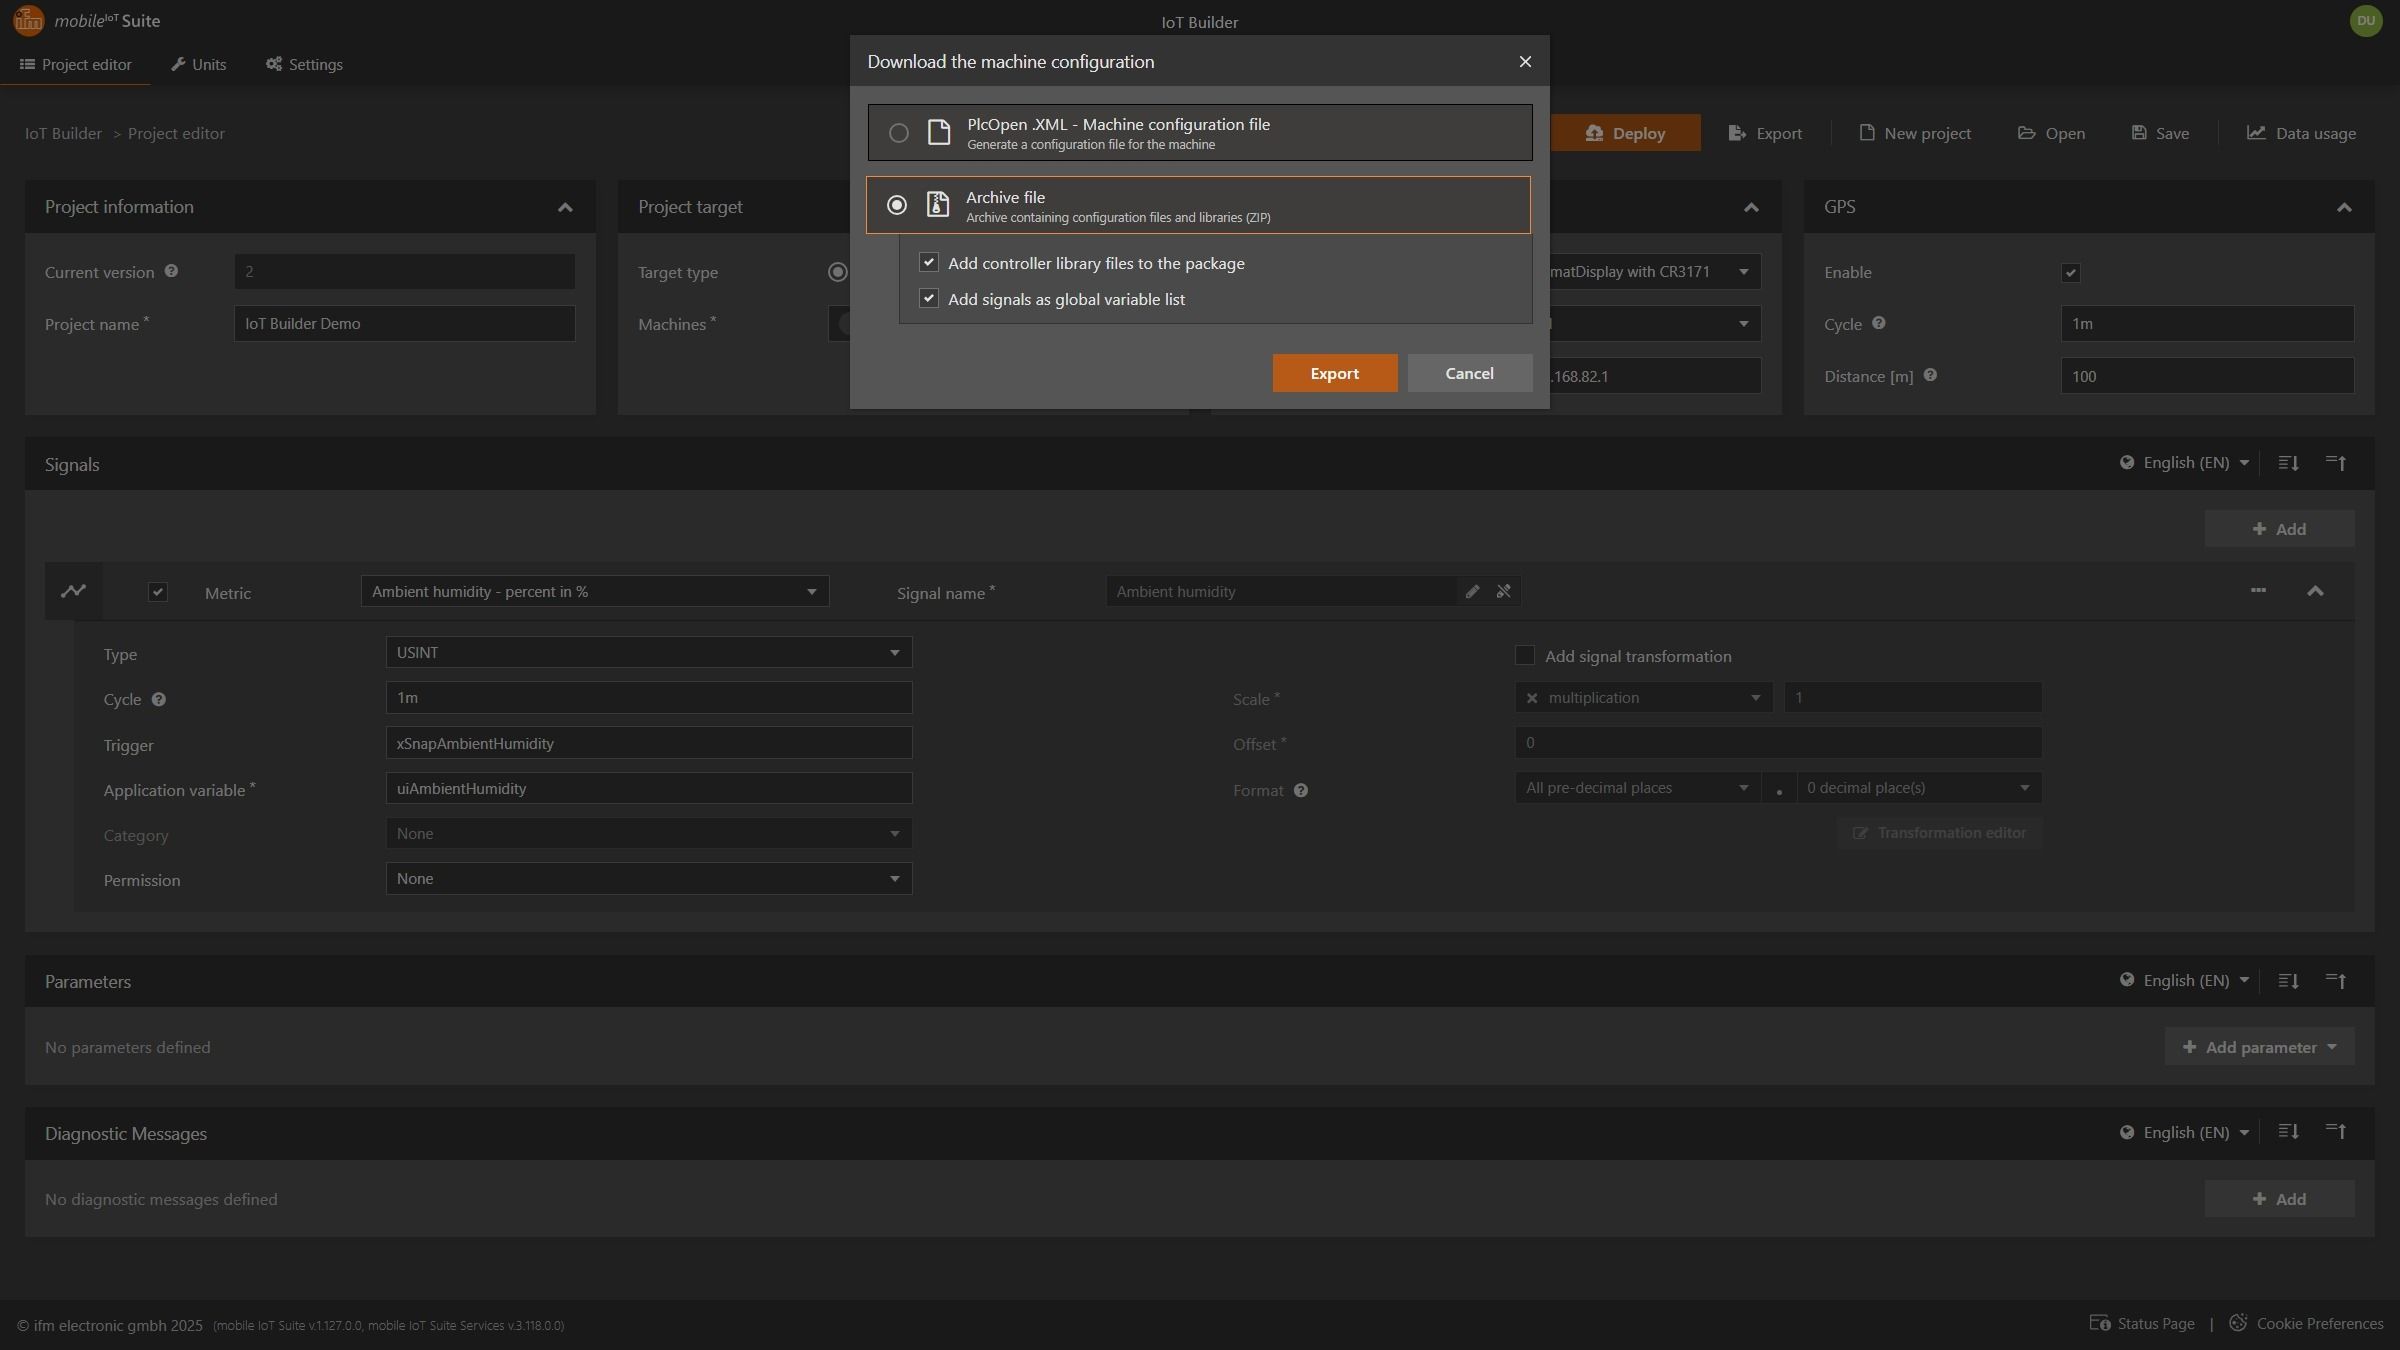
Task: Expand all icon in Parameters header
Action: coord(2288,981)
